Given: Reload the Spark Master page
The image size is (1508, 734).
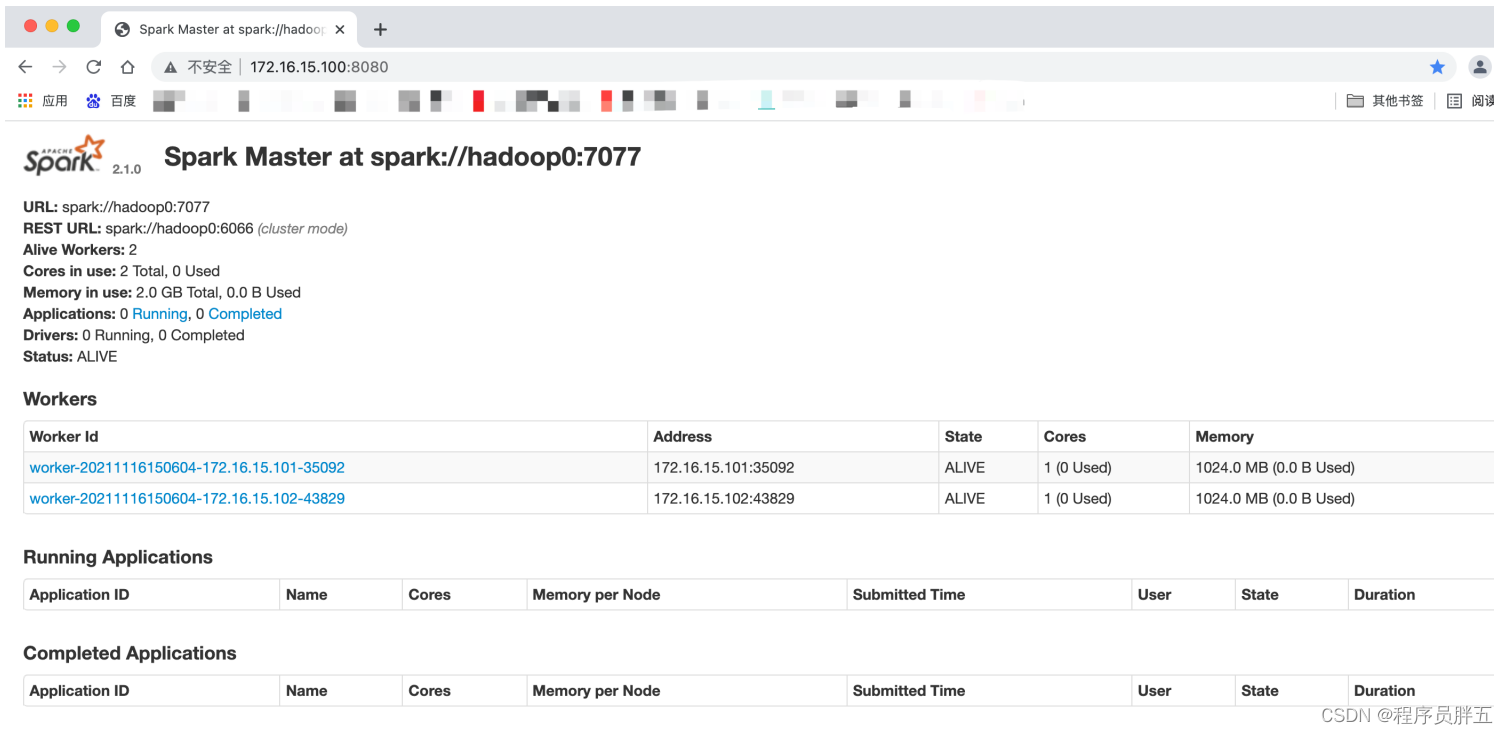Looking at the screenshot, I should coord(93,67).
